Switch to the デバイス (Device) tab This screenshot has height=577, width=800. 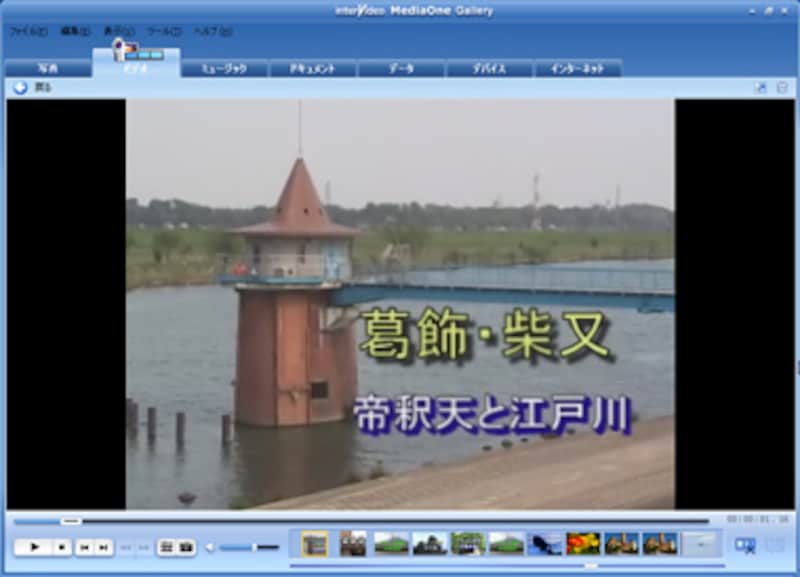click(489, 68)
